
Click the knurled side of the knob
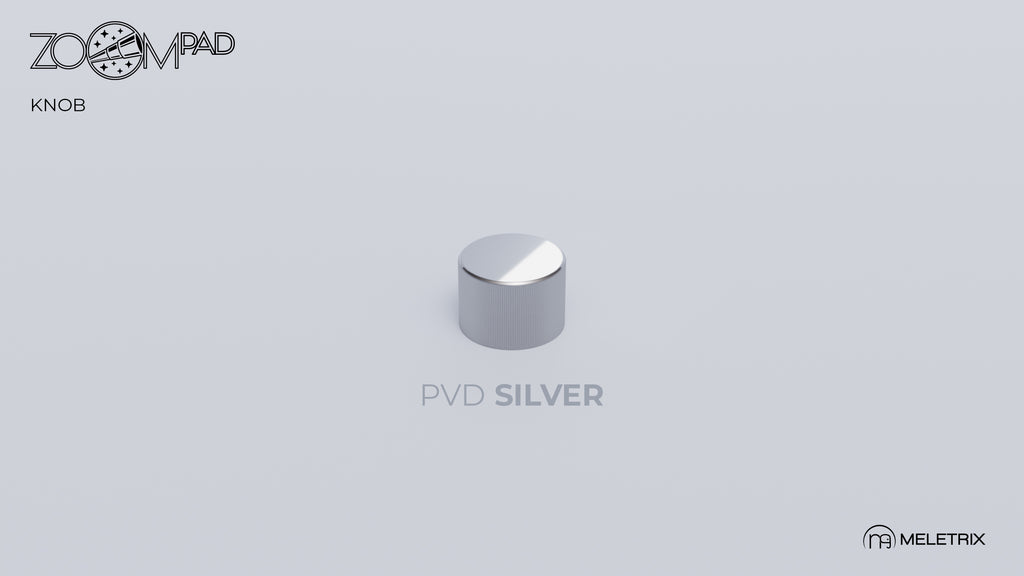tap(511, 312)
